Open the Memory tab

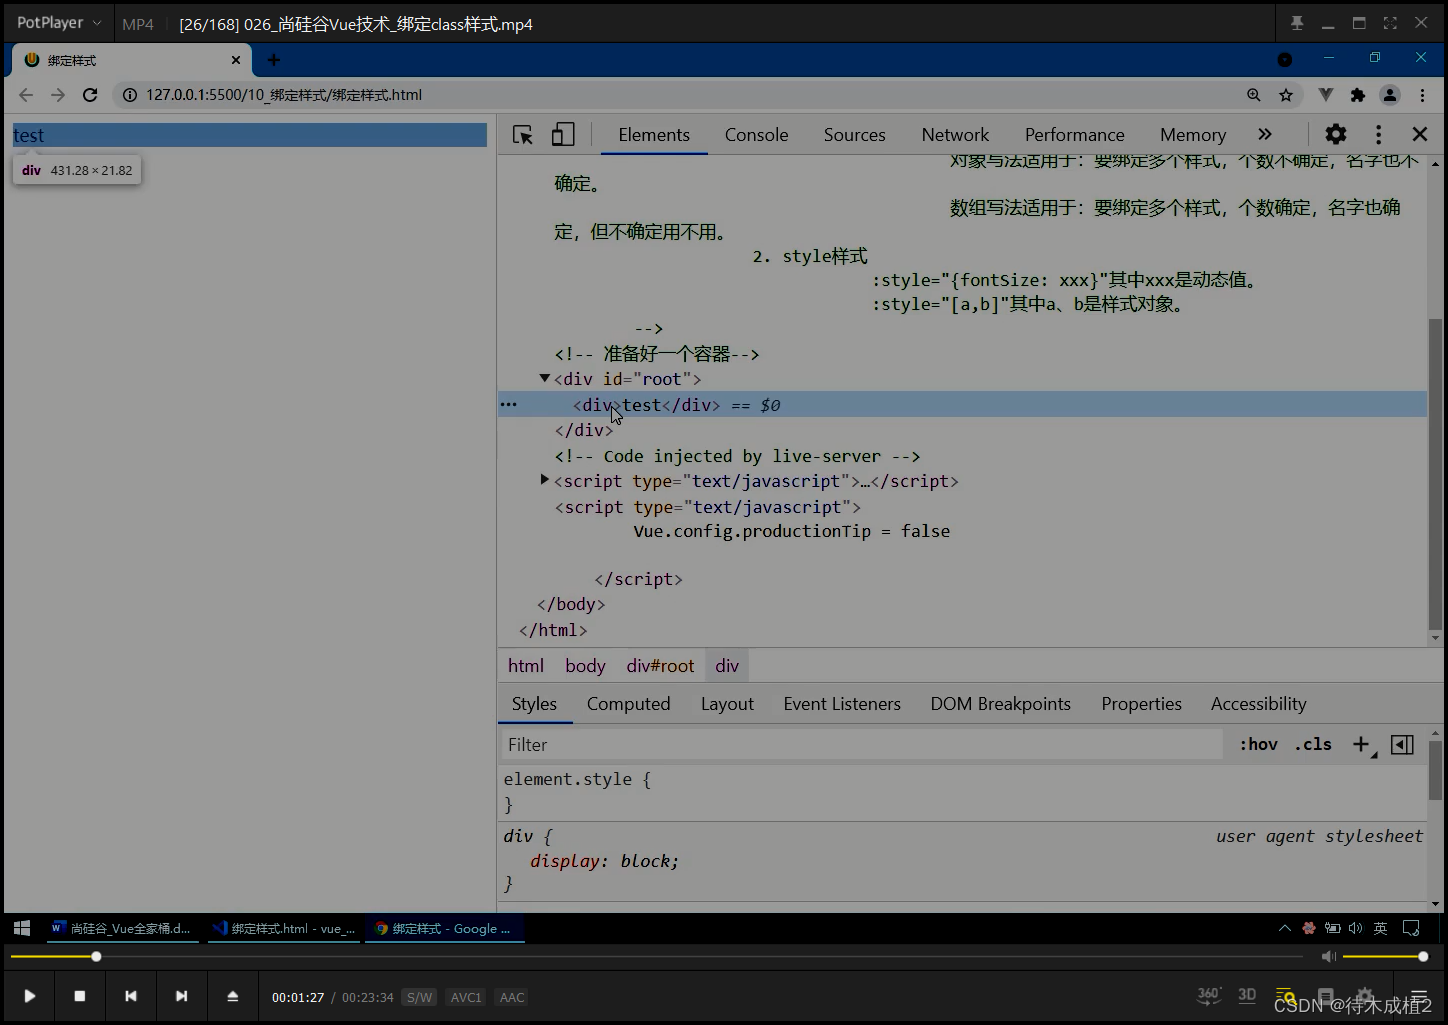(1192, 135)
